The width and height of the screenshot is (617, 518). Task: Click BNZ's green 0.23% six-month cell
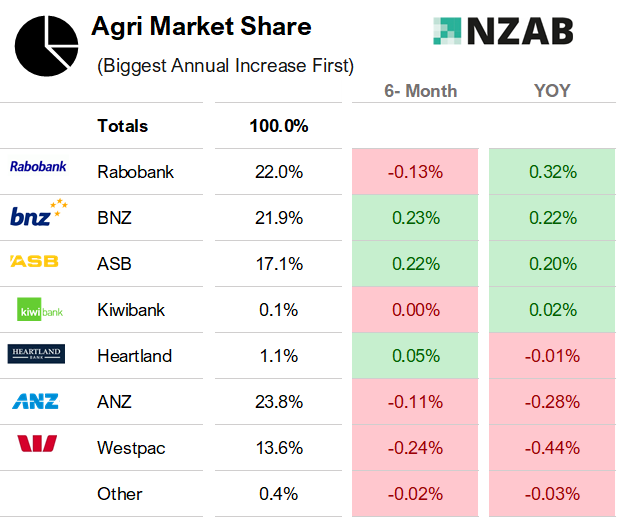[x=415, y=218]
